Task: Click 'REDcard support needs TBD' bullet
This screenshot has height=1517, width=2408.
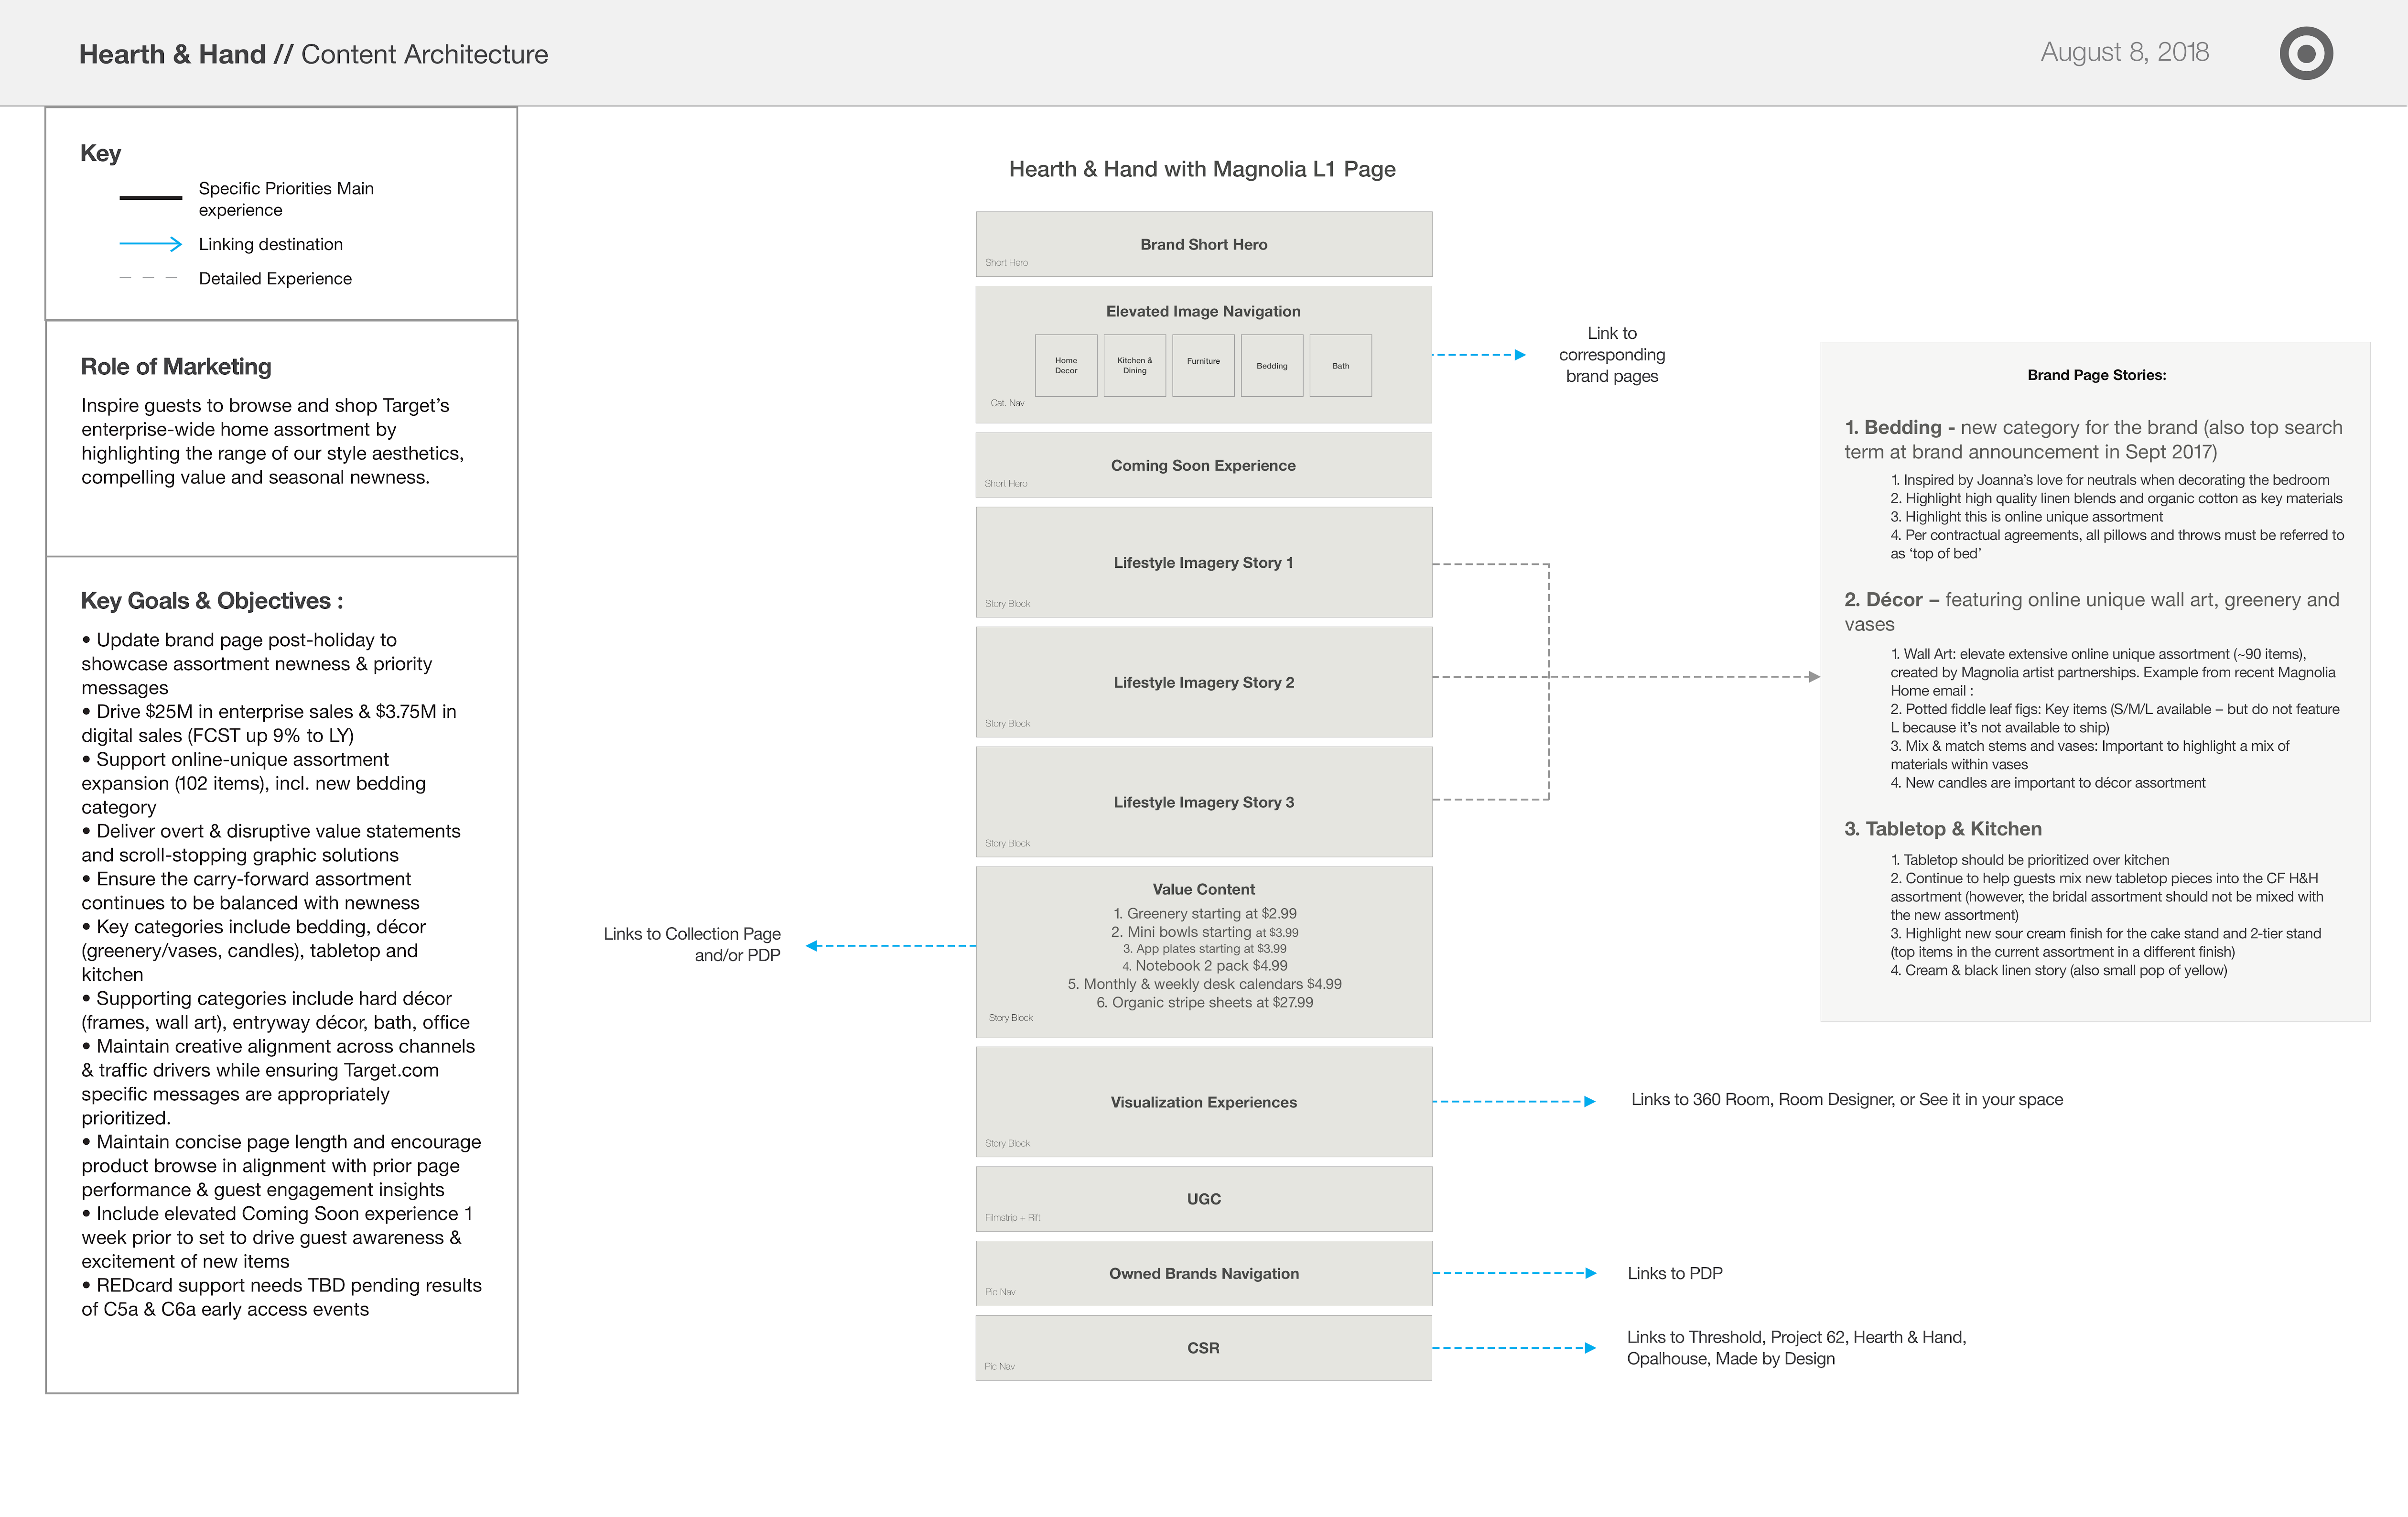Action: point(281,1297)
